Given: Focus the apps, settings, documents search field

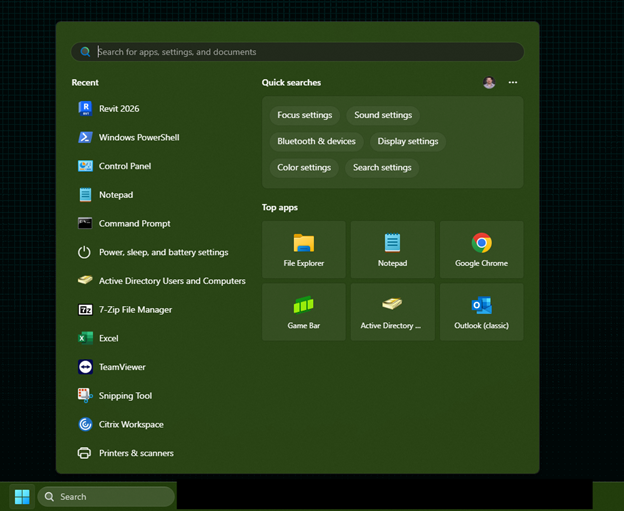Looking at the screenshot, I should [x=297, y=52].
